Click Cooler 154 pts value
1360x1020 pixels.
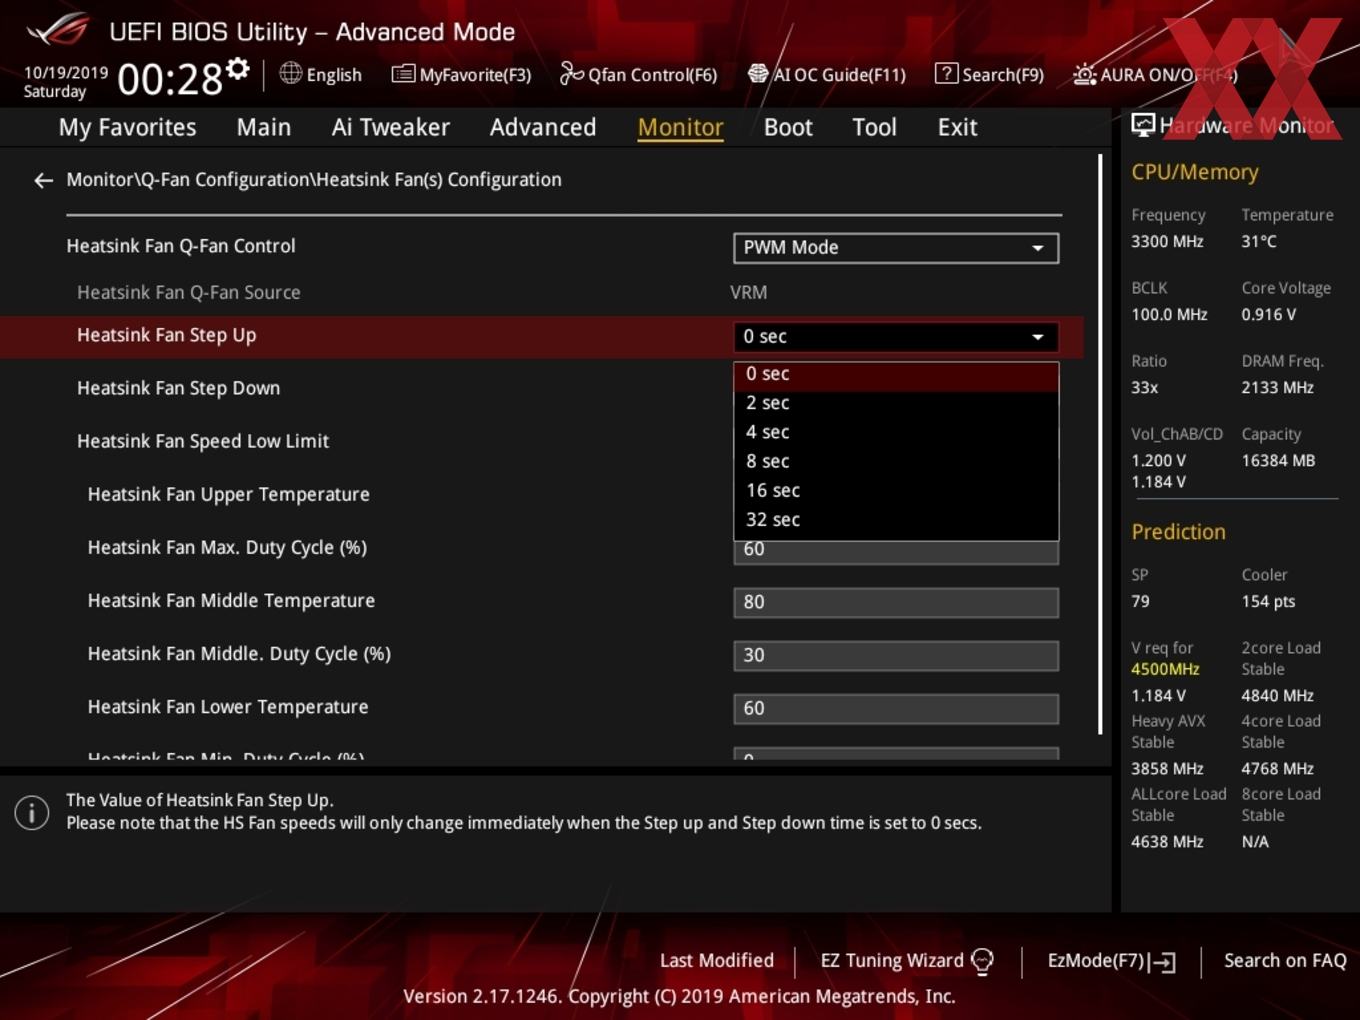pyautogui.click(x=1268, y=601)
